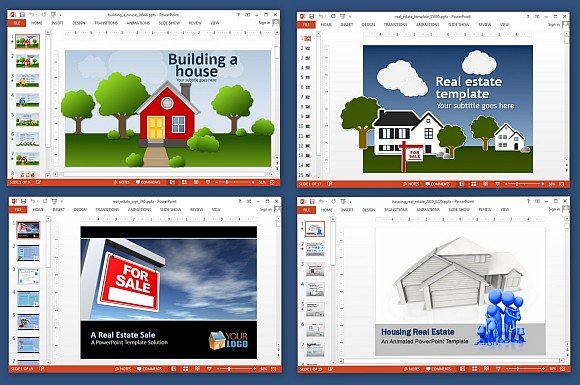Click Undo in the real estate template window
Screen dimensions: 580x385
321,16
